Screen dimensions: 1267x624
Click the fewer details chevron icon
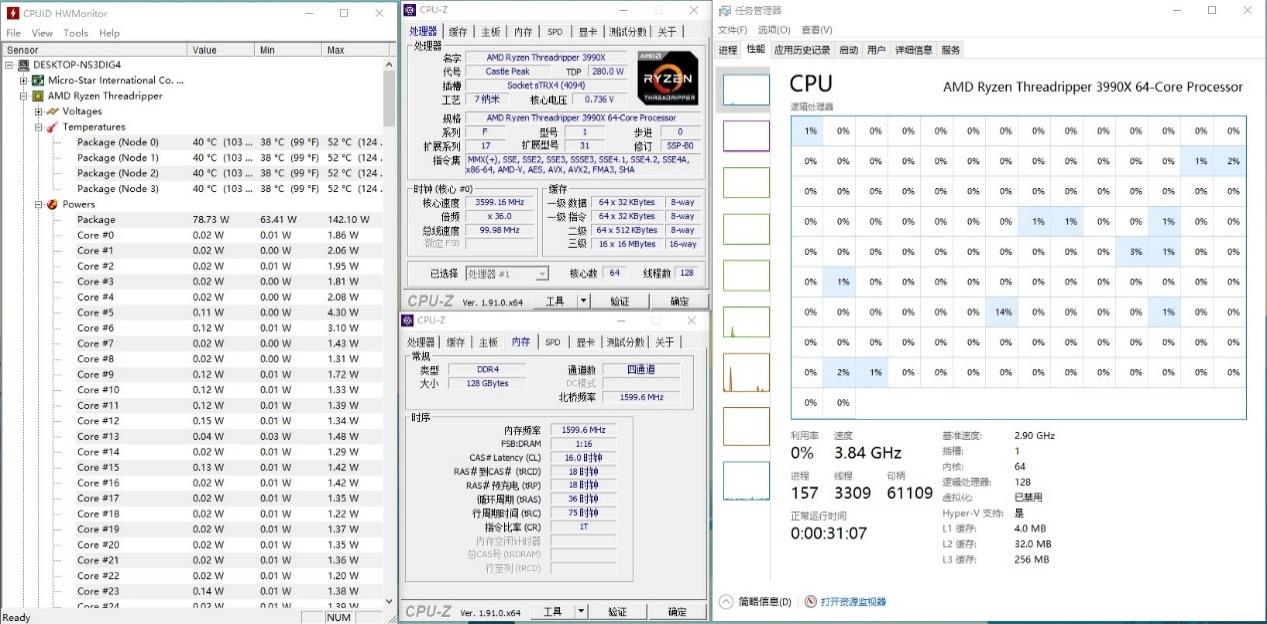(726, 602)
